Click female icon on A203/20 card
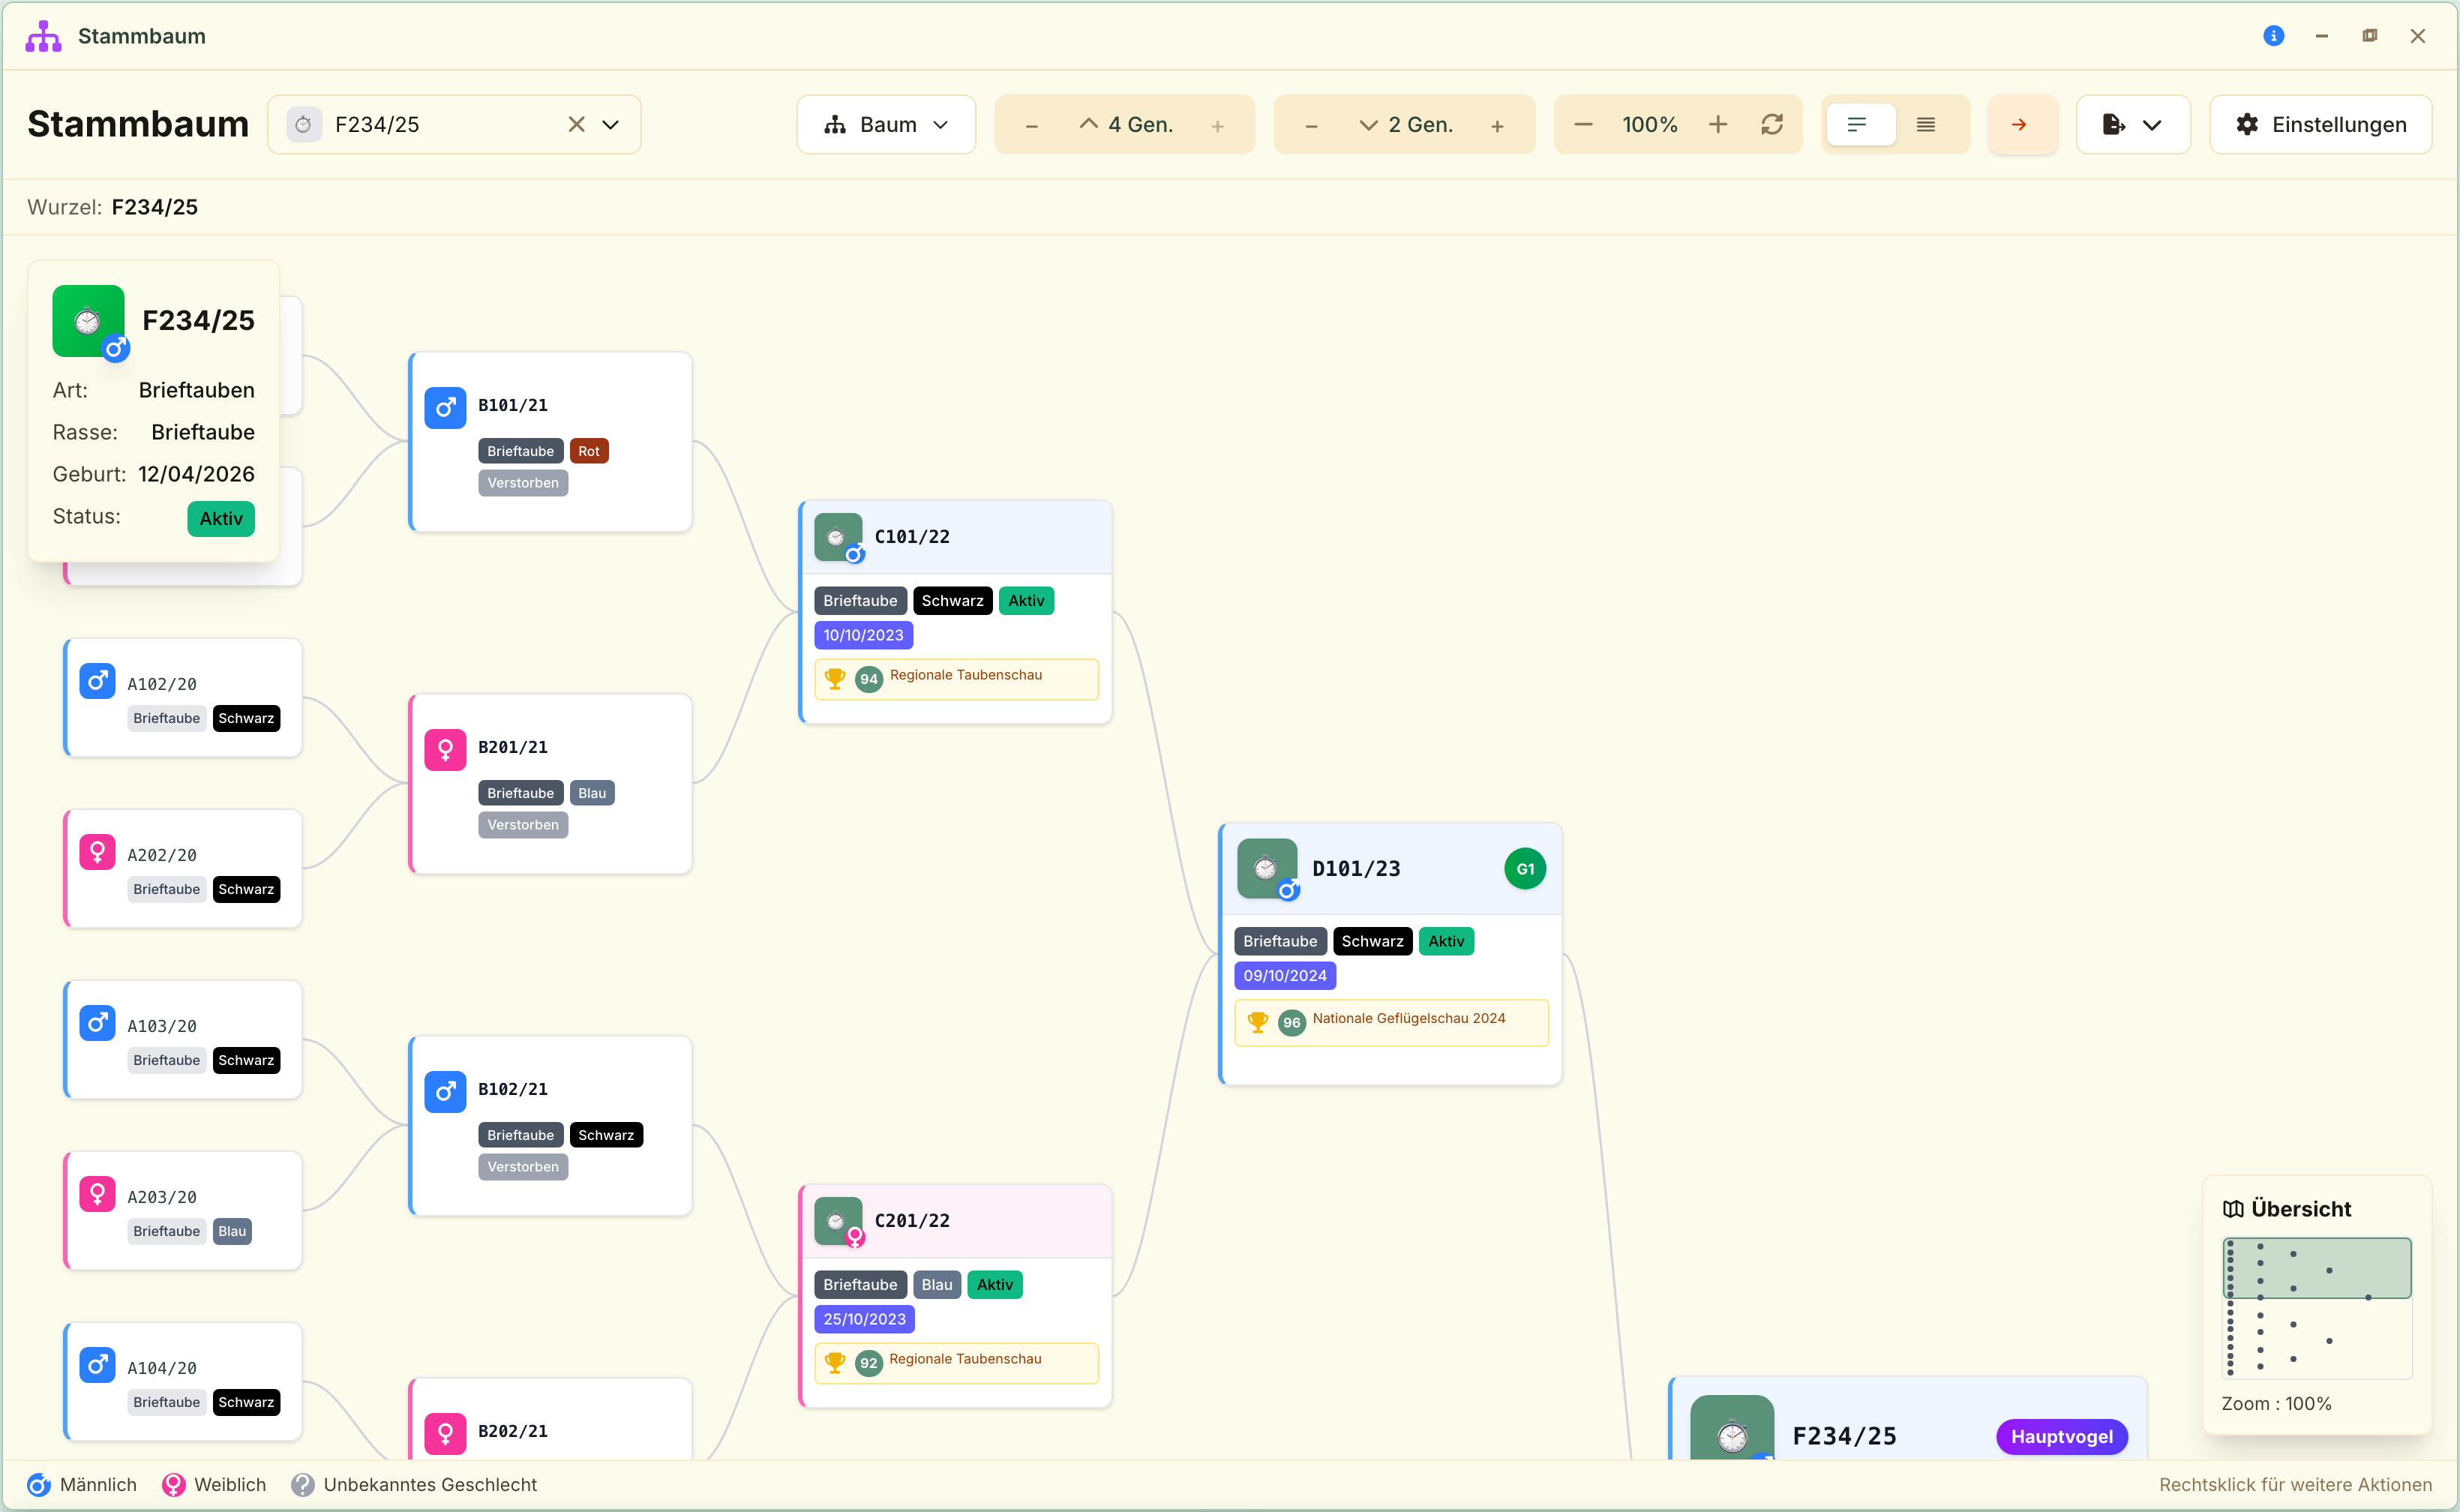Viewport: 2460px width, 1512px height. (x=97, y=1194)
